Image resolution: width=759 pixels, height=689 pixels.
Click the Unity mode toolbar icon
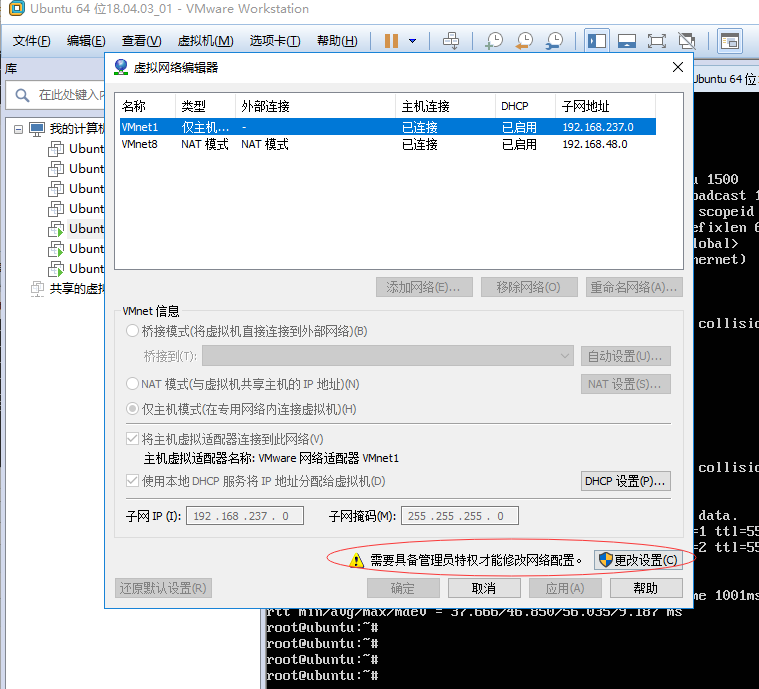[686, 41]
